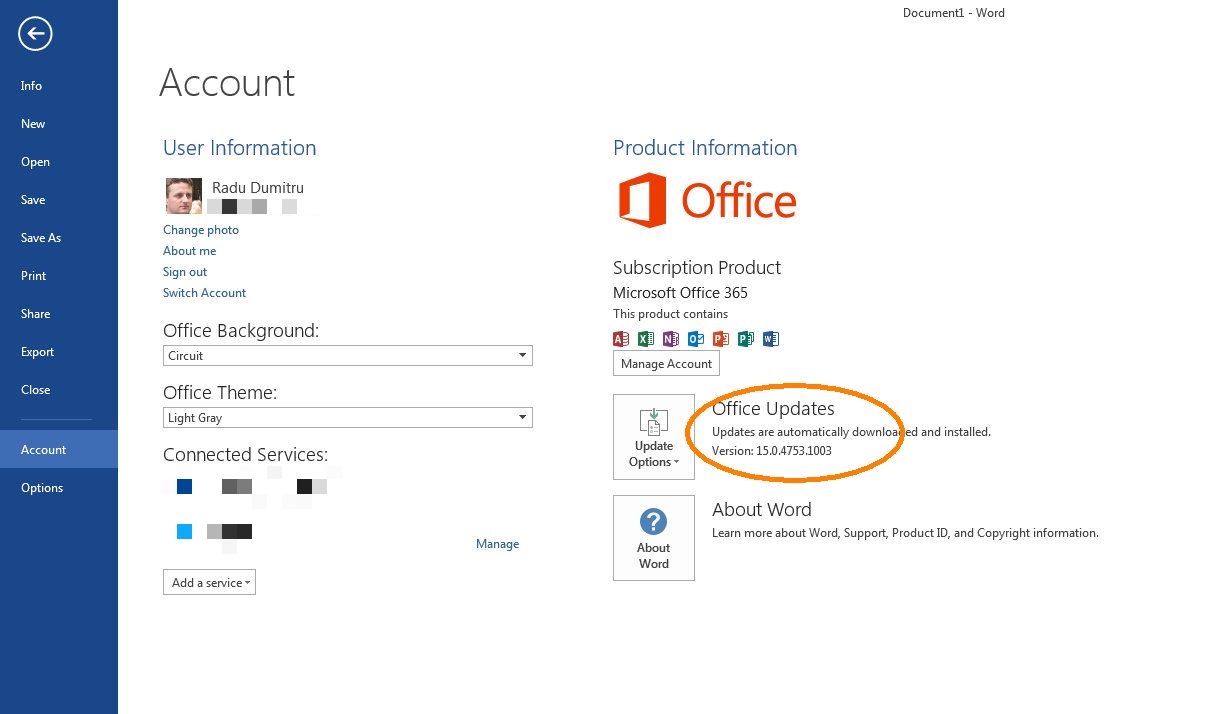
Task: Click the Publisher product icon
Action: [x=746, y=339]
